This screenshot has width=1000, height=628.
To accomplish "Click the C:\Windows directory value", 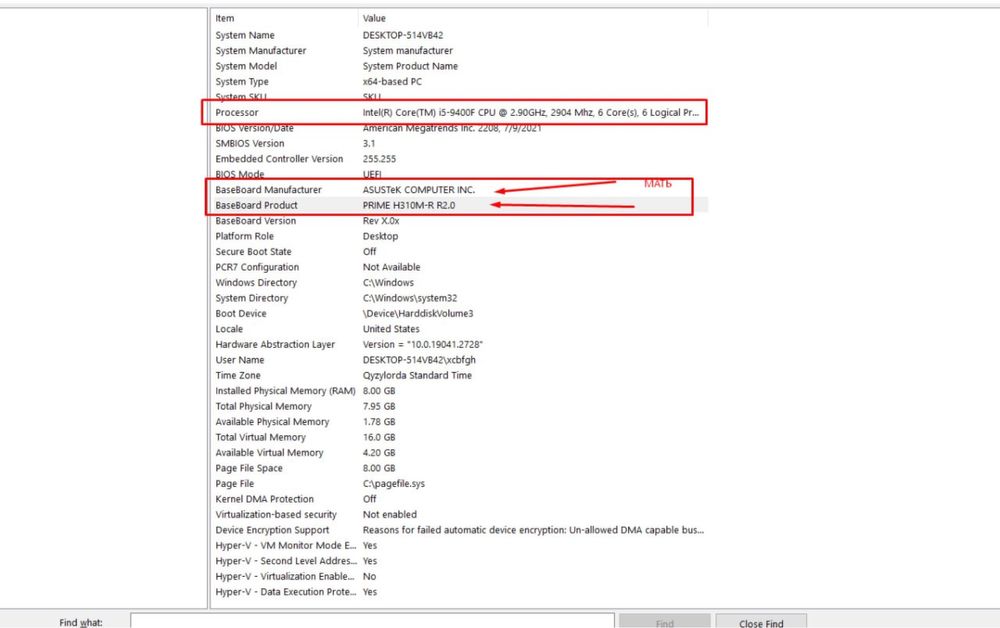I will (388, 282).
